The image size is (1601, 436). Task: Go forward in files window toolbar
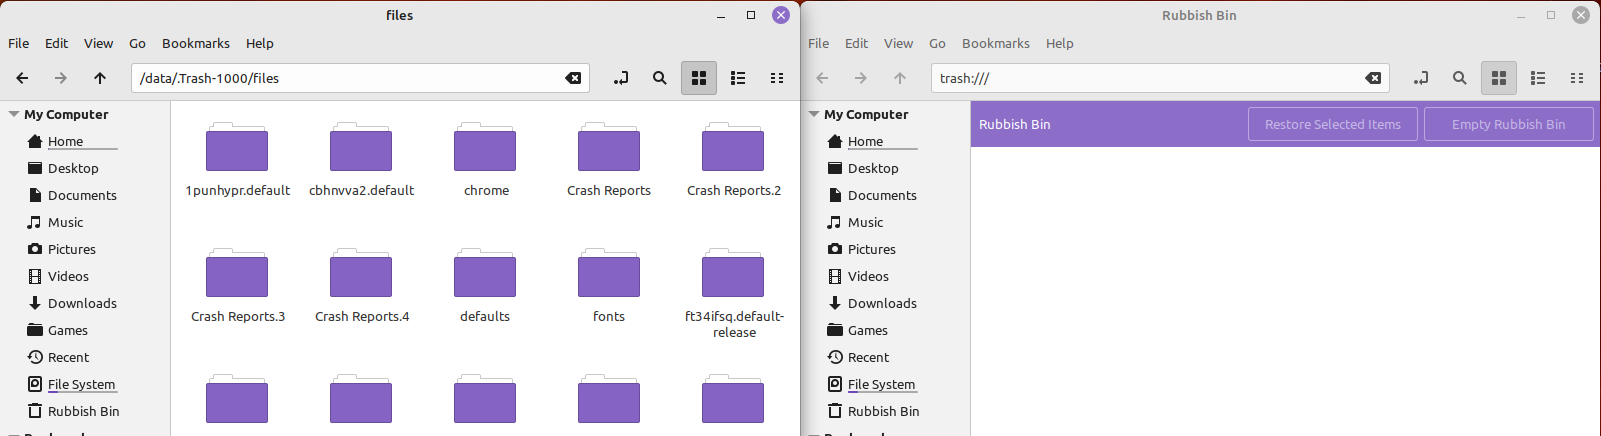click(61, 78)
